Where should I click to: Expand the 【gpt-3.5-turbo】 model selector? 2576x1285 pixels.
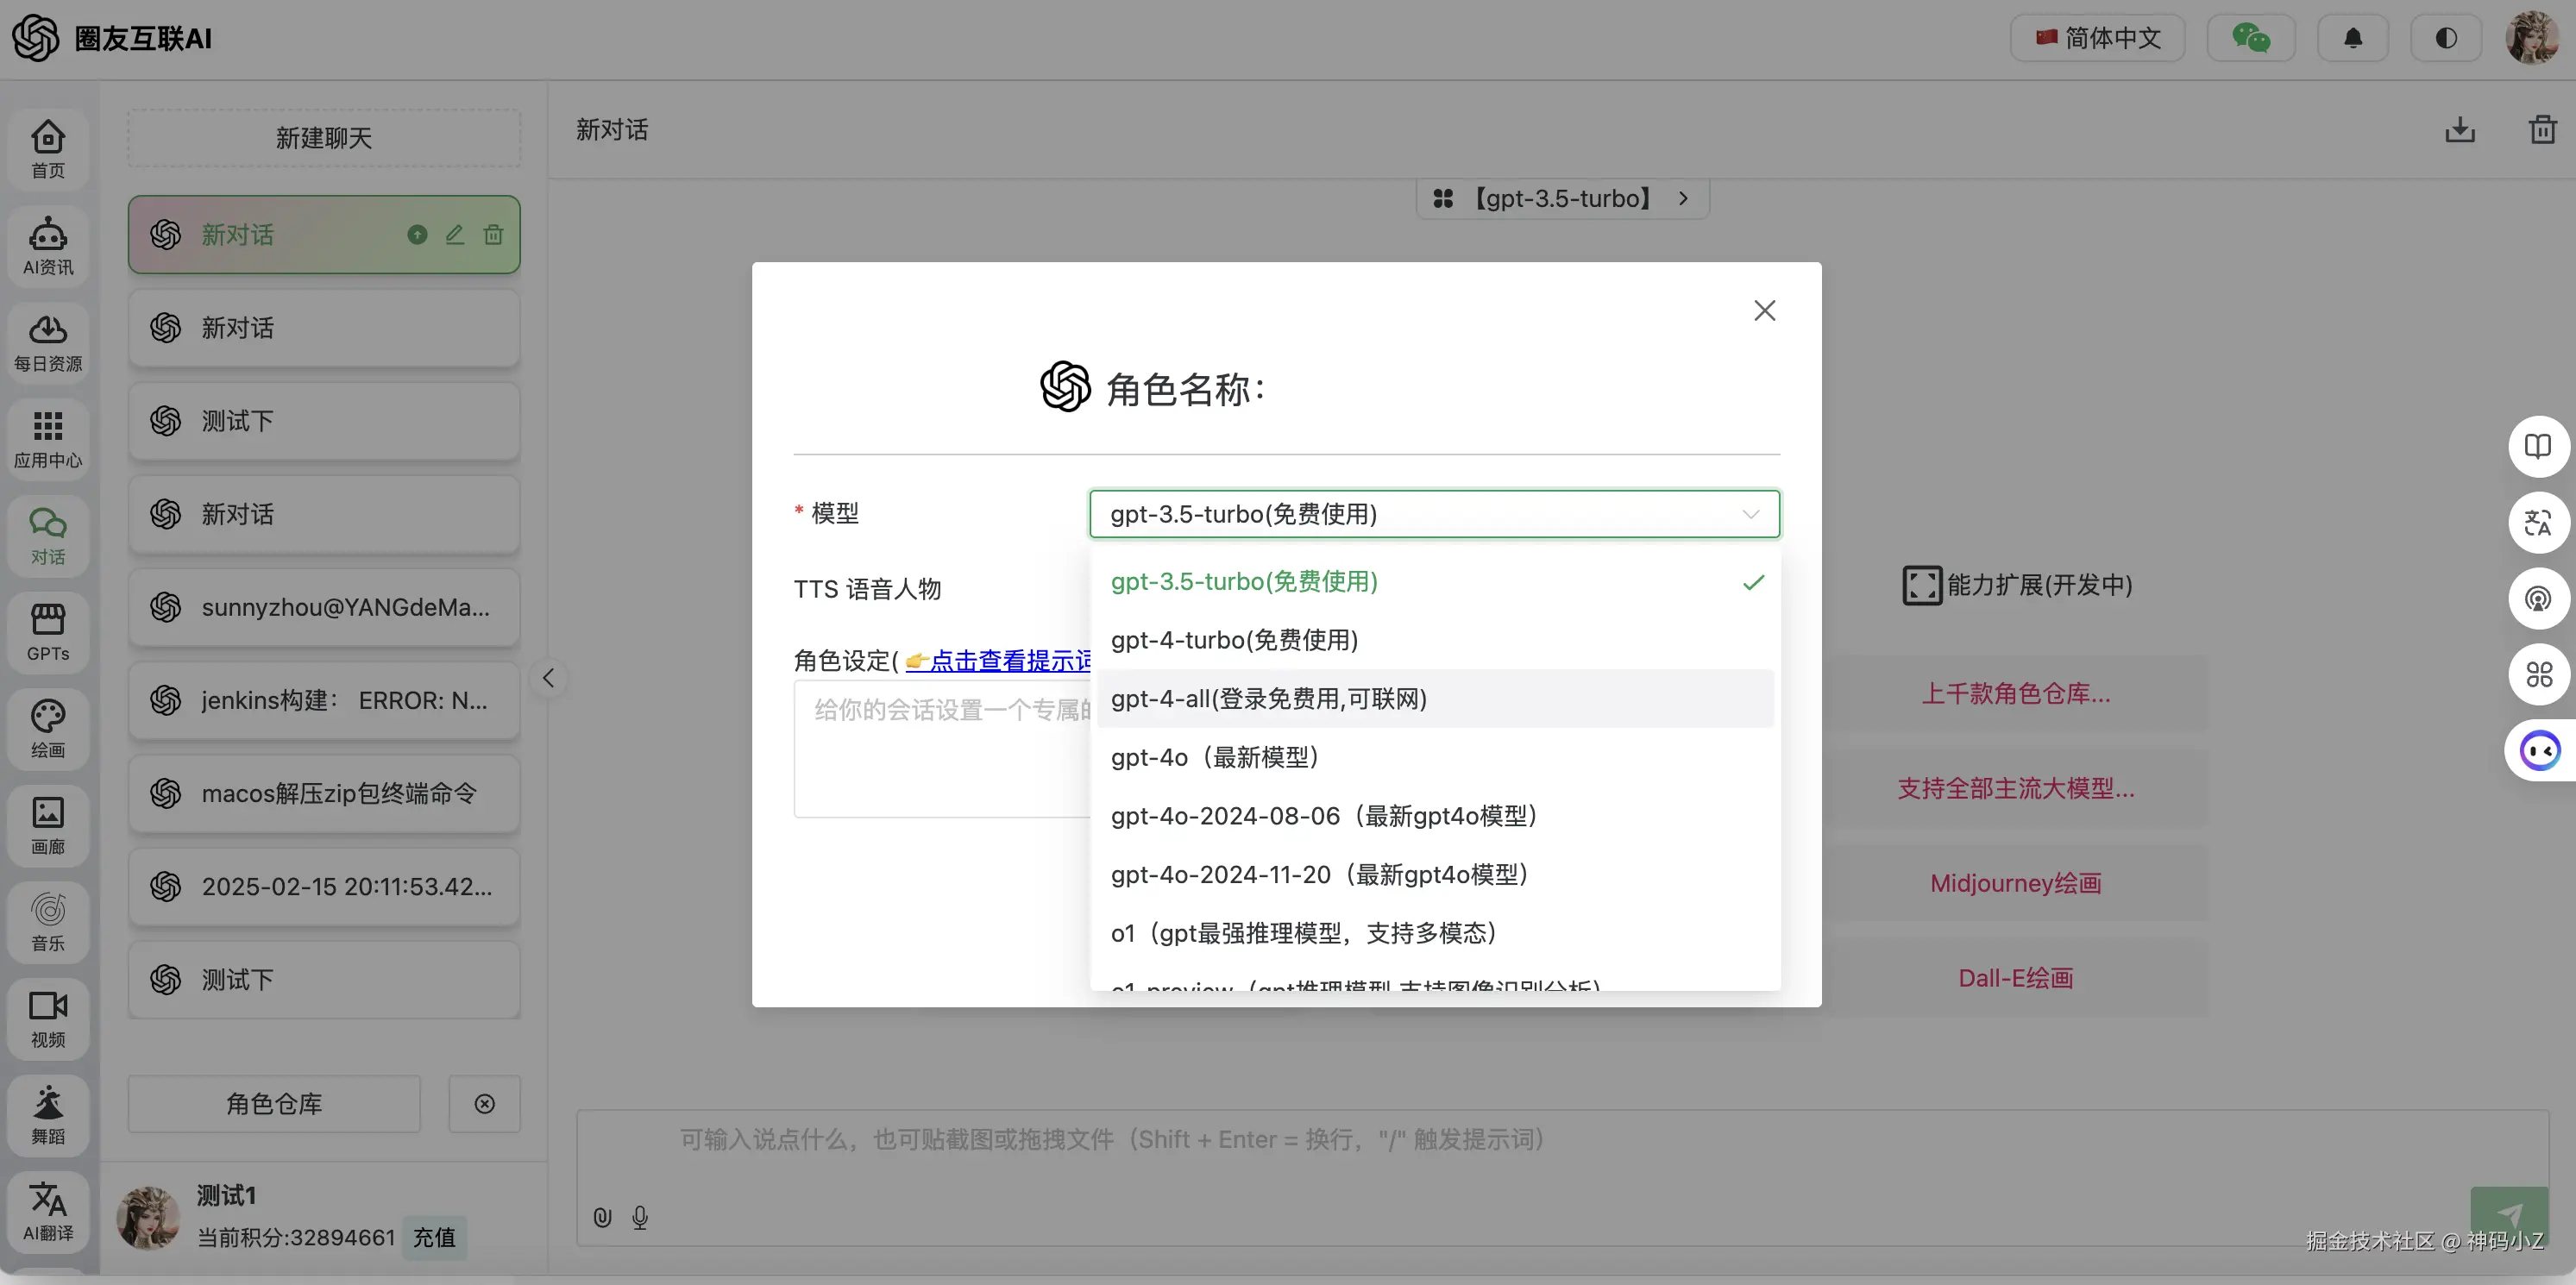[x=1562, y=198]
